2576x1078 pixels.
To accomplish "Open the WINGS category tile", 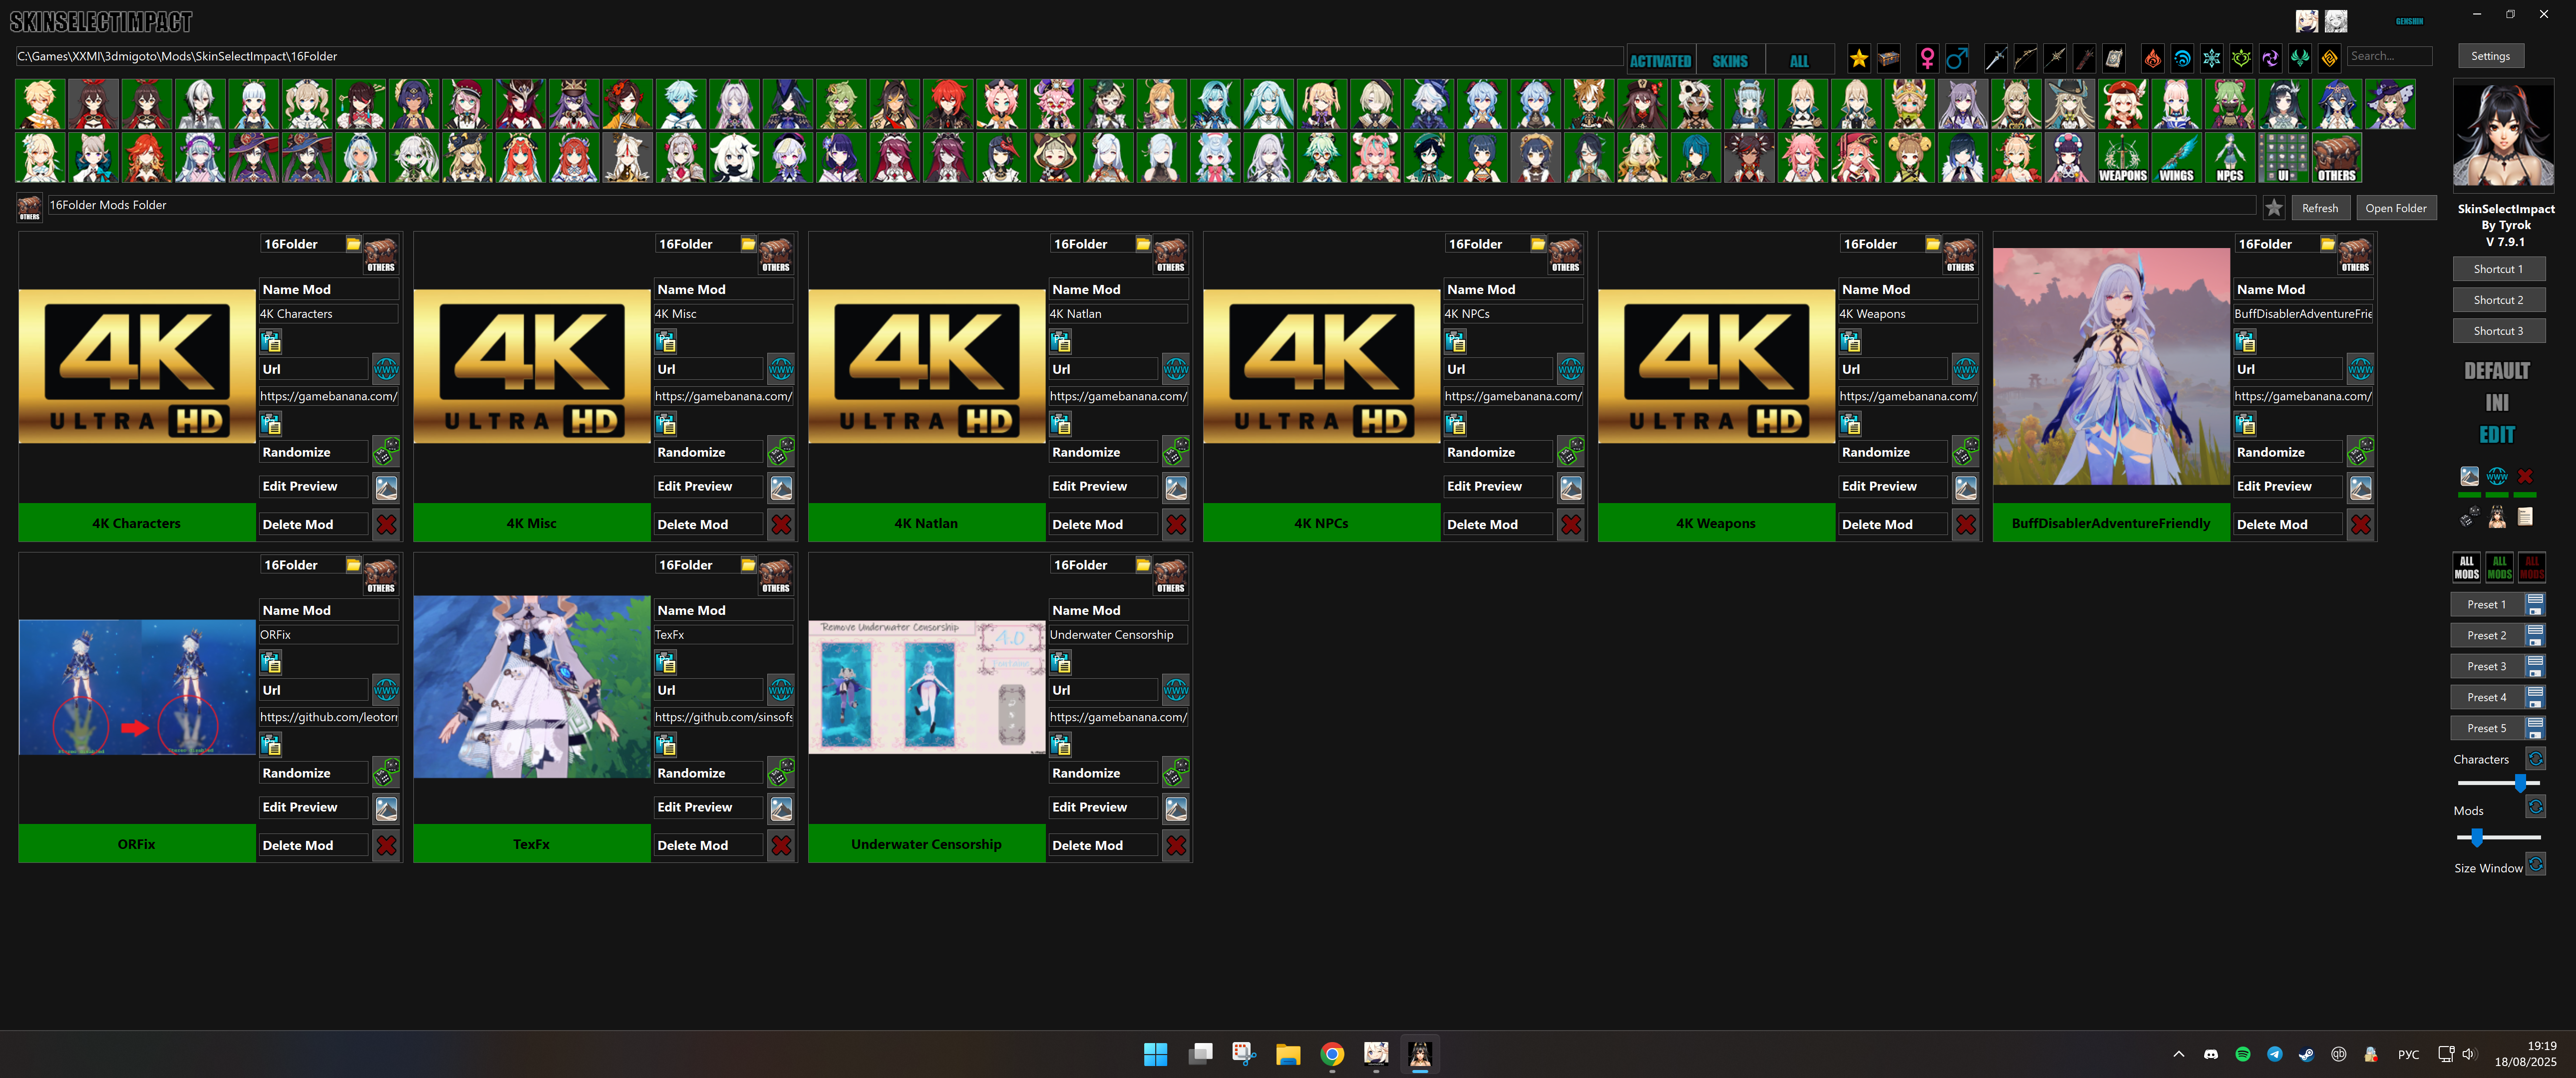I will click(x=2176, y=158).
